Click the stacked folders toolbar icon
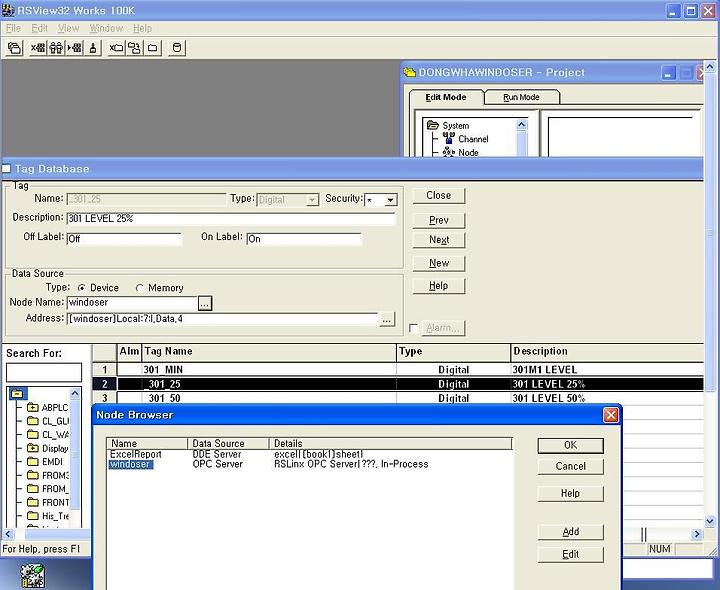 (15, 48)
